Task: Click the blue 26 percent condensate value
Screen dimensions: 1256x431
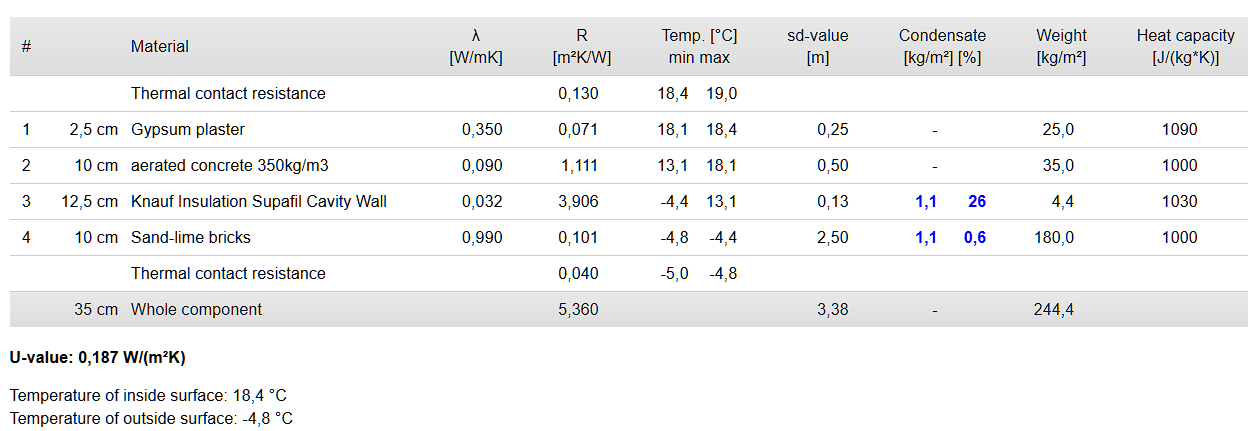Action: [977, 201]
